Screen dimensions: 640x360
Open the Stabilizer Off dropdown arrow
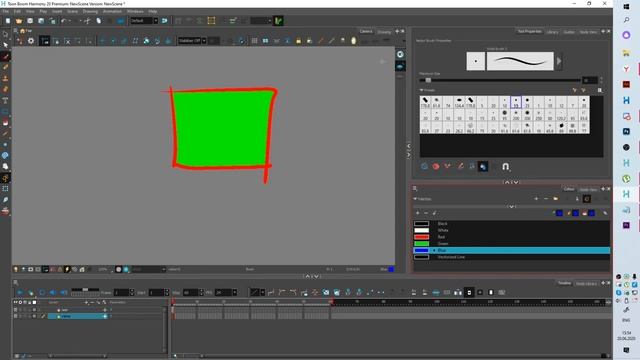[204, 41]
